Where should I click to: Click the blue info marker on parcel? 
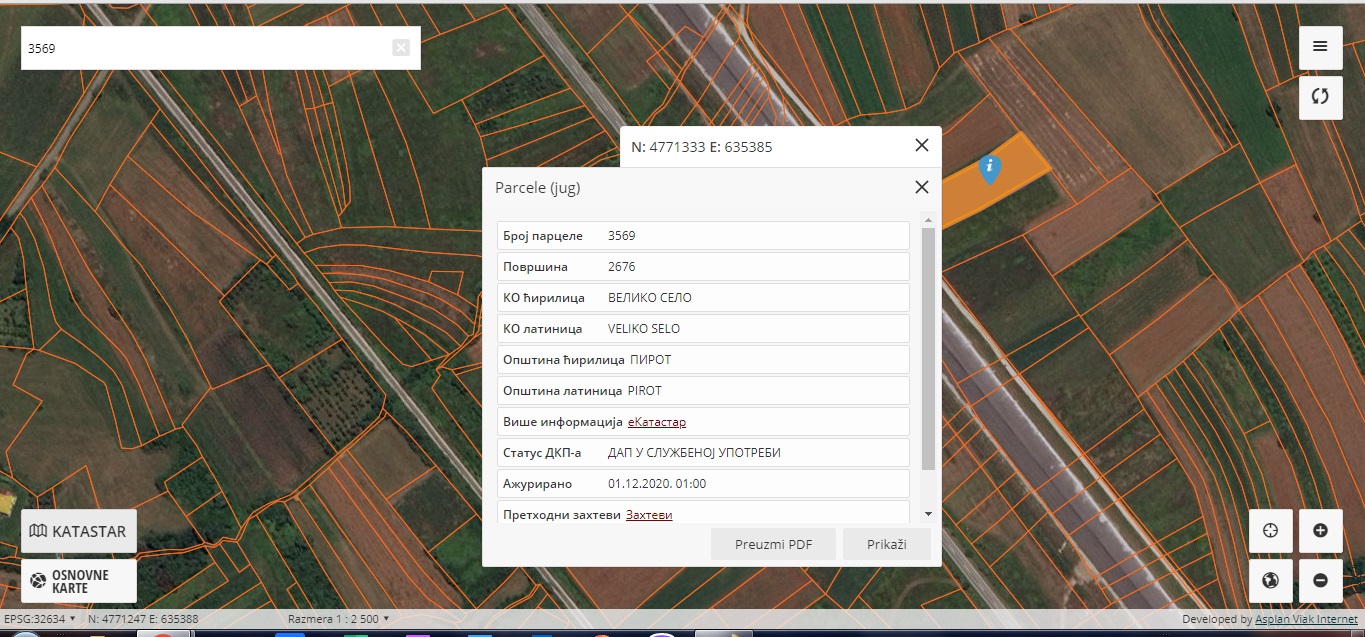[989, 168]
